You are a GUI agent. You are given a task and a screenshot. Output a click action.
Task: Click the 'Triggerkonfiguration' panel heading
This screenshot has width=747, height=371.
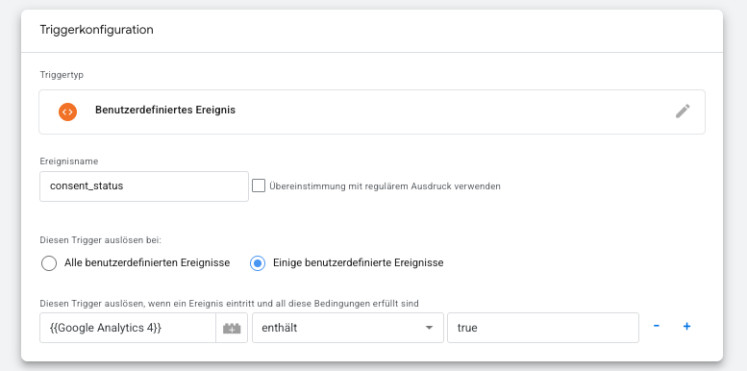97,30
